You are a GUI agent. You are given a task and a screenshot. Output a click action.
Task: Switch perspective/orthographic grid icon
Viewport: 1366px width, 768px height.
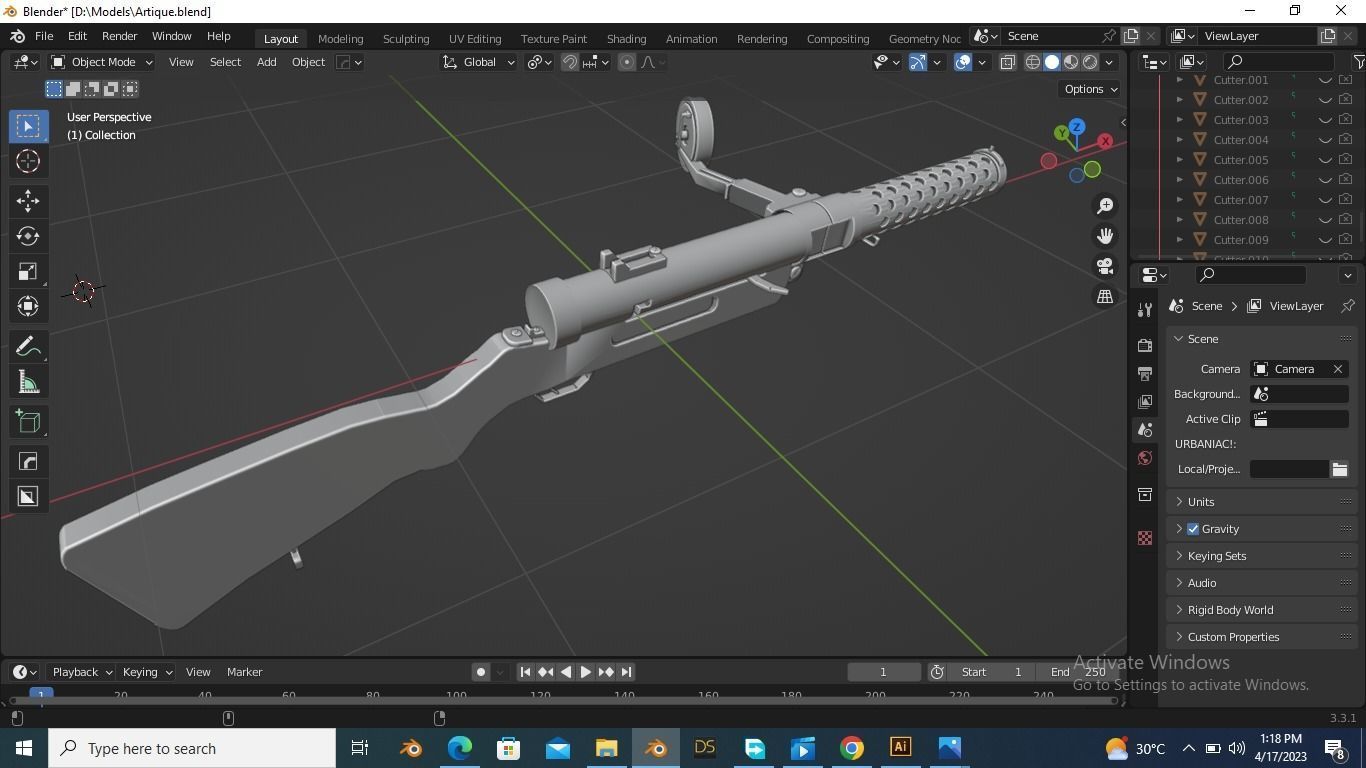tap(1105, 296)
